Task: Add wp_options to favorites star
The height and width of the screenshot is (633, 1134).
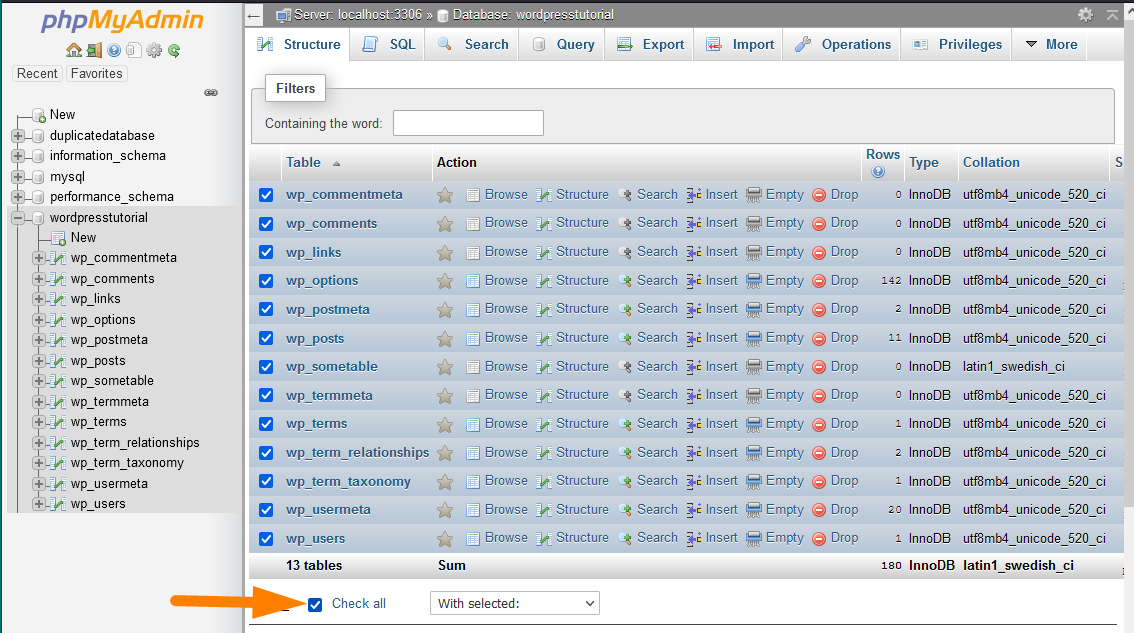Action: click(445, 281)
